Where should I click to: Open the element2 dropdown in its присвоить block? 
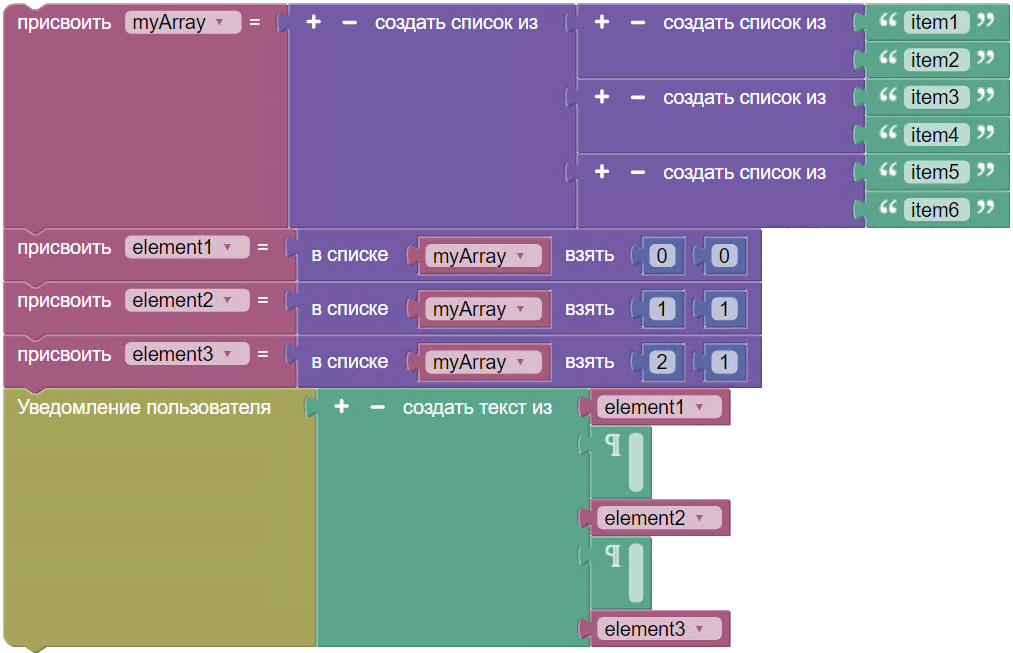point(187,300)
